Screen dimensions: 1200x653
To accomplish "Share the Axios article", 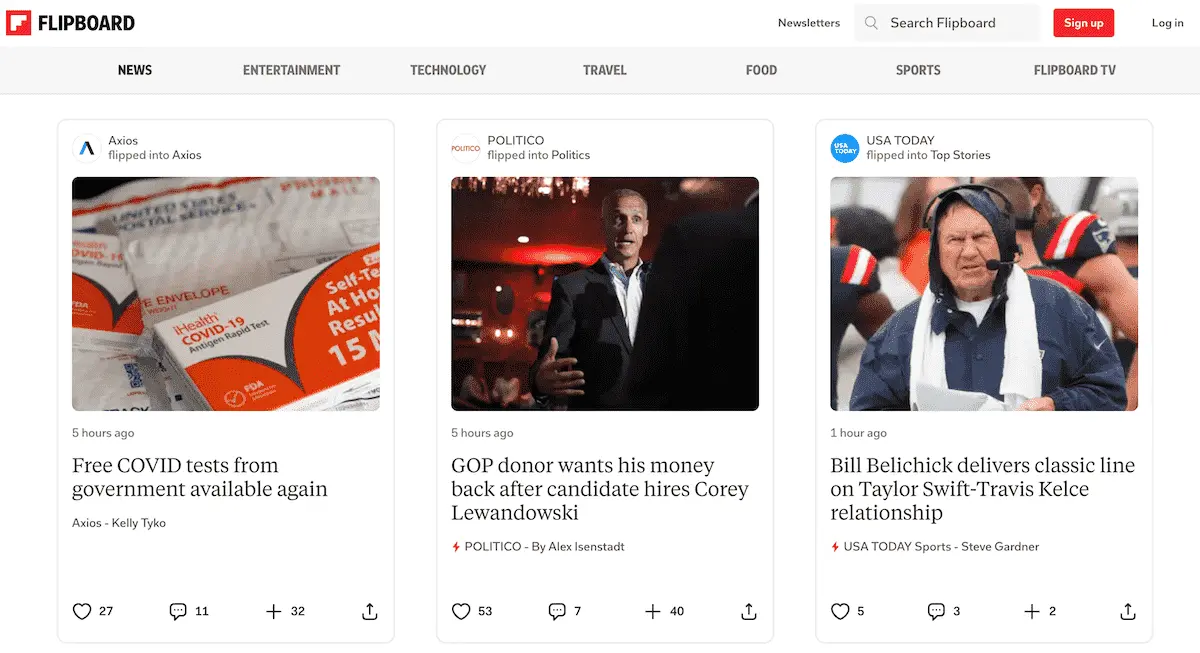I will pyautogui.click(x=368, y=611).
